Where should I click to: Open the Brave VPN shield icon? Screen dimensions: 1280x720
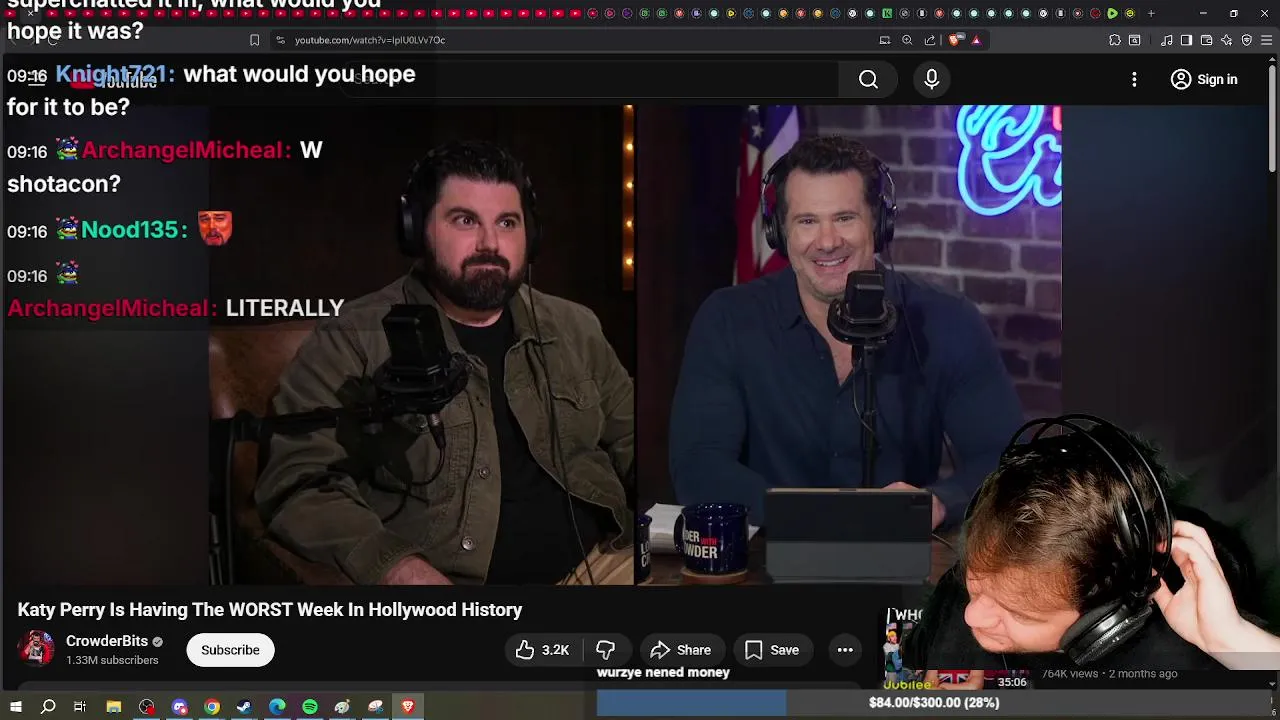(x=1247, y=40)
